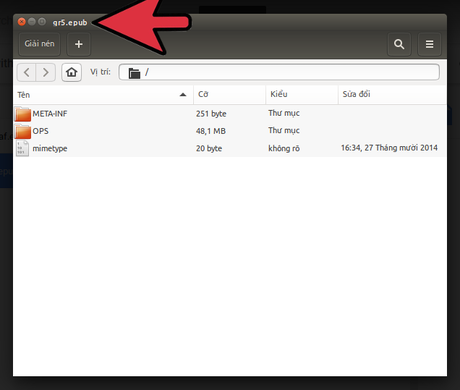460x390 pixels.
Task: Go back with the left arrow
Action: point(26,72)
